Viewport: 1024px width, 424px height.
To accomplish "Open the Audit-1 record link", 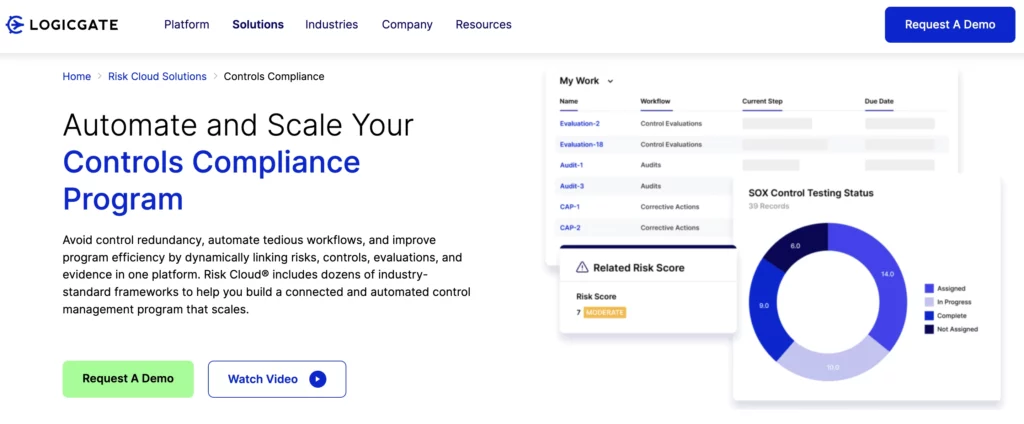I will point(571,165).
